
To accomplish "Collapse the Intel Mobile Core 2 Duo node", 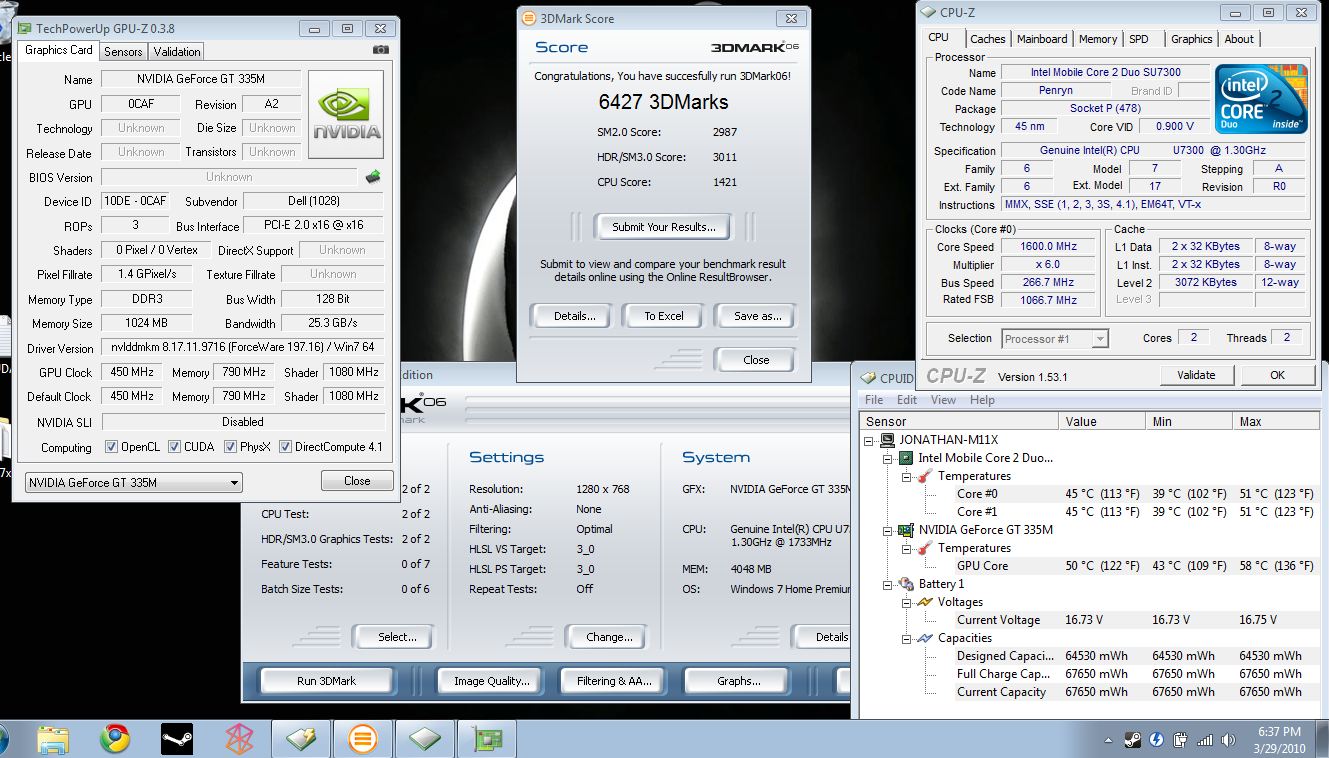I will [x=887, y=458].
